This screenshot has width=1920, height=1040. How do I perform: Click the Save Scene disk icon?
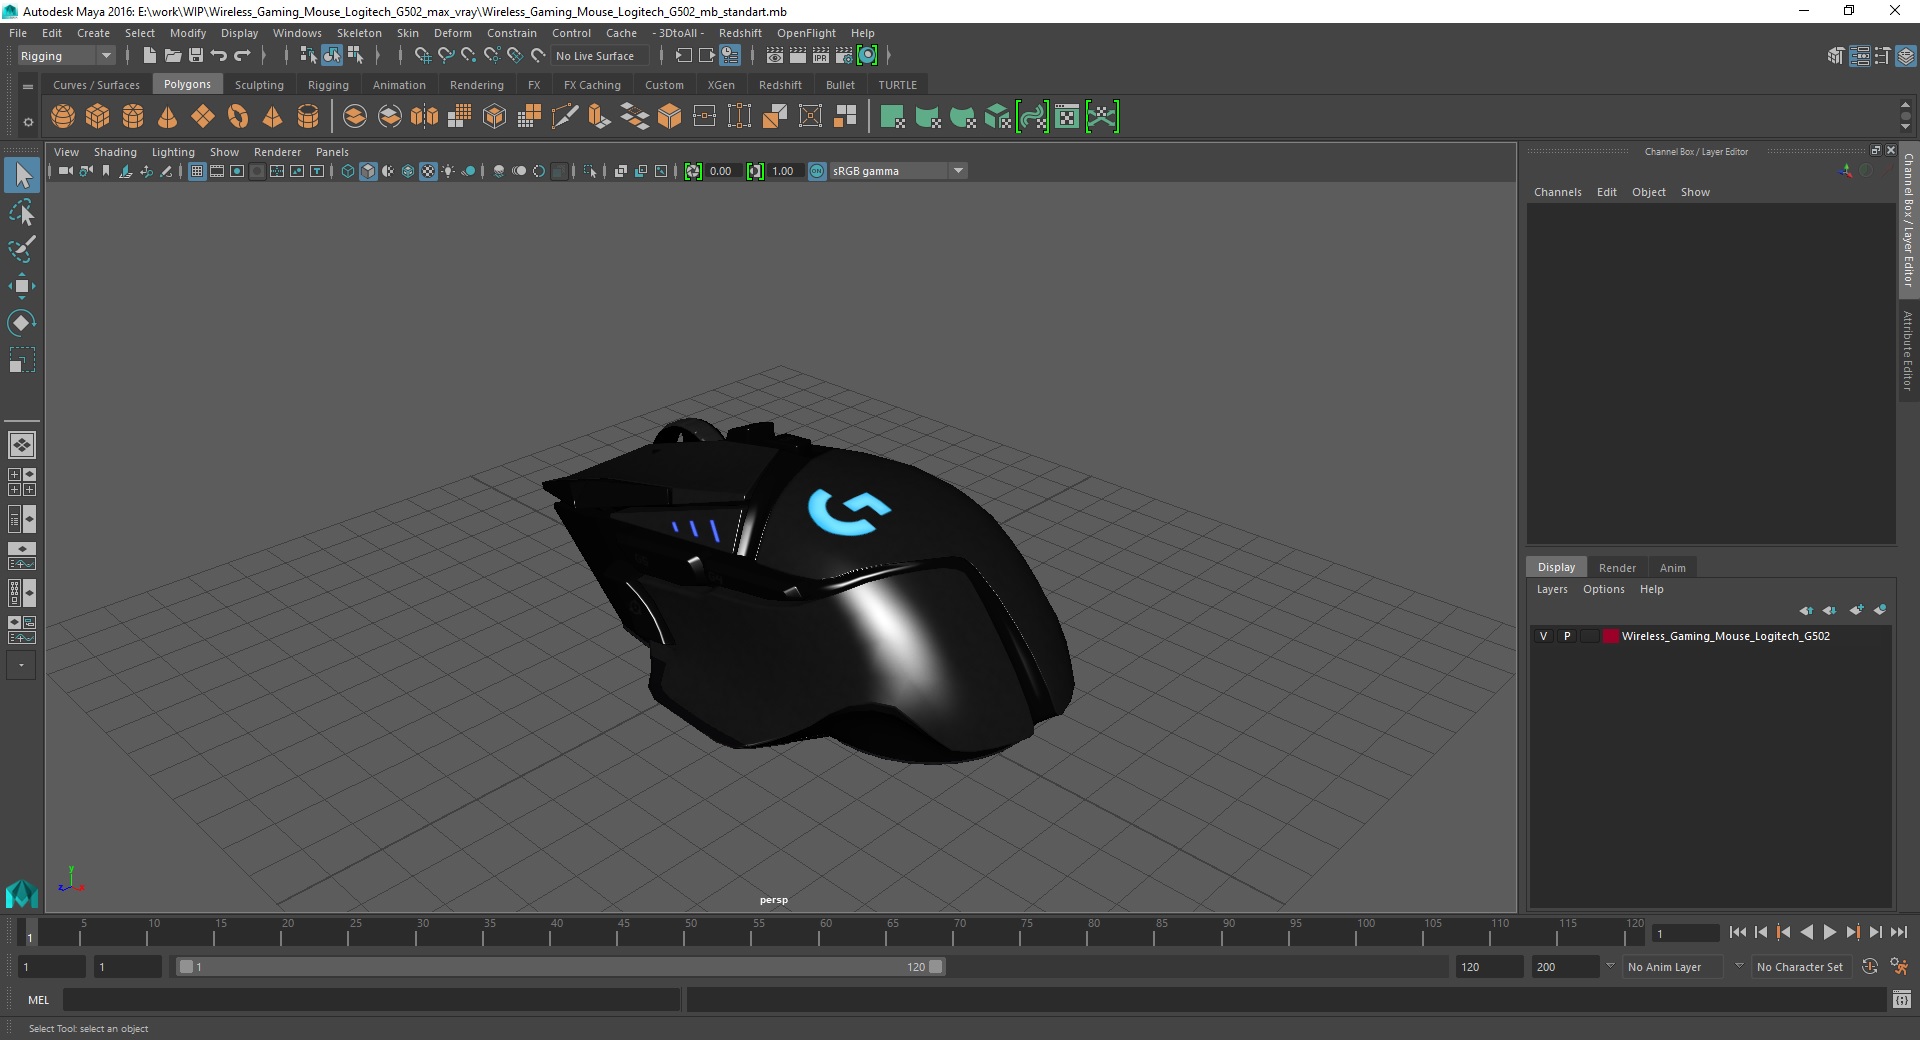pos(196,56)
